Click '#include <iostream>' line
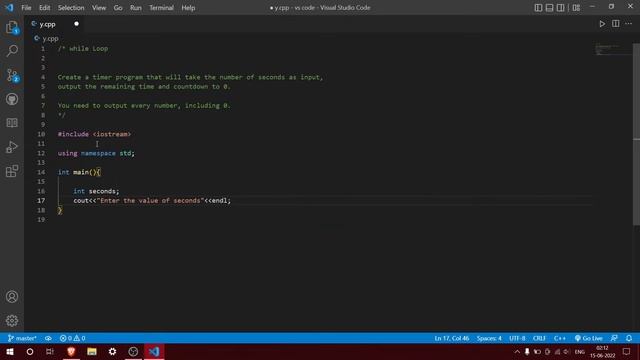Viewport: 640px width, 360px height. (x=94, y=134)
